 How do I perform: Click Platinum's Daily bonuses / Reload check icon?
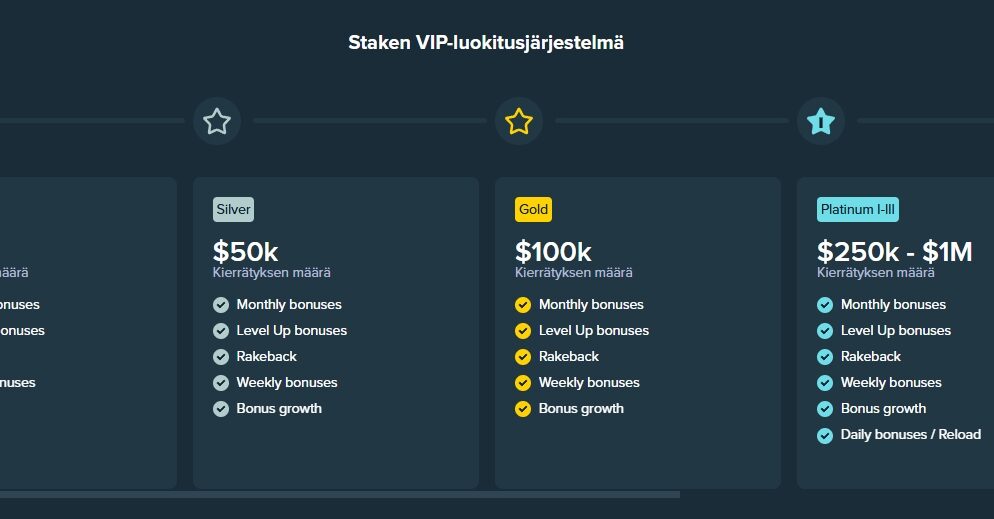point(825,435)
